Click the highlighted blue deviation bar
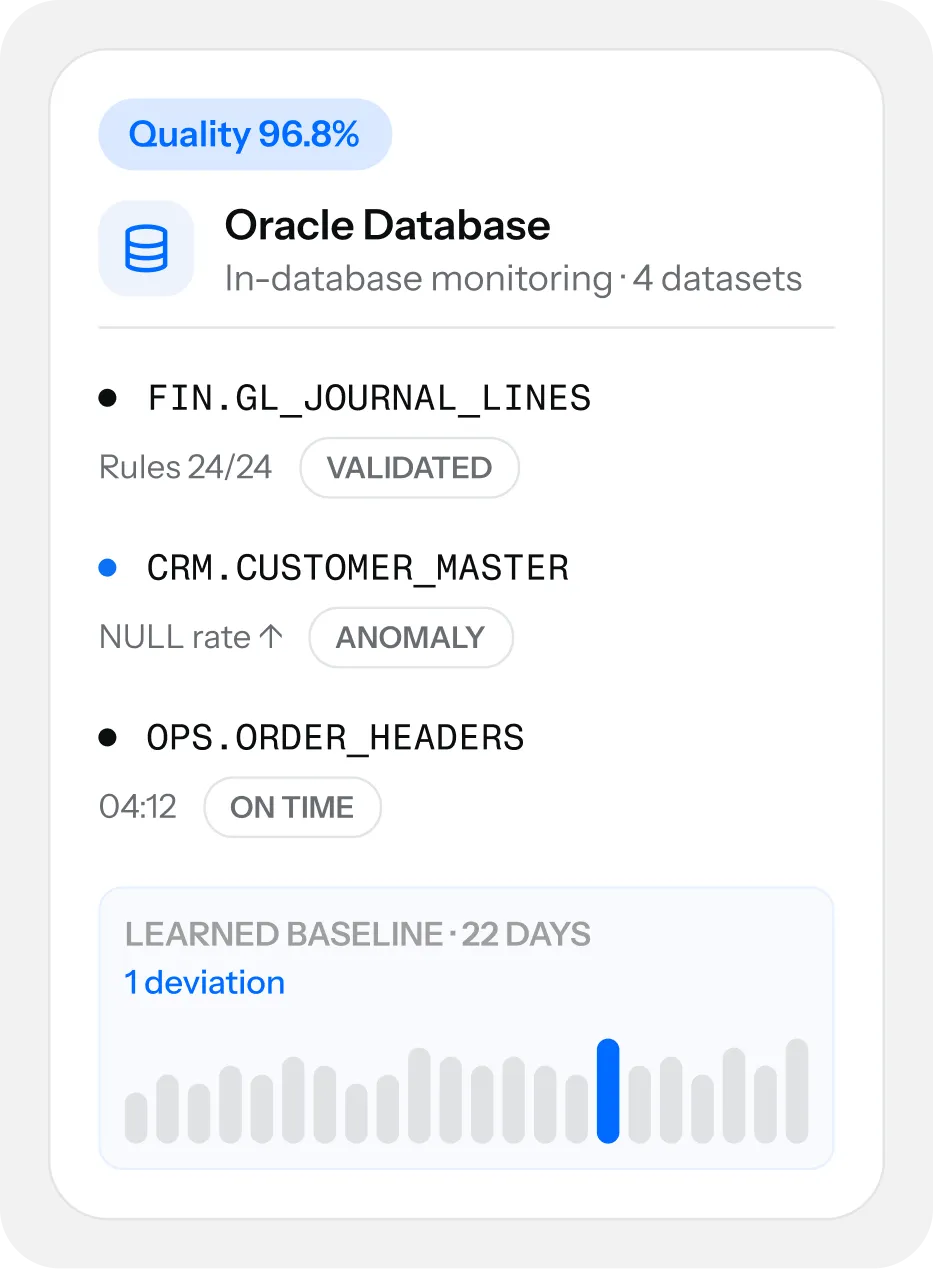The width and height of the screenshot is (933, 1269). [608, 1091]
